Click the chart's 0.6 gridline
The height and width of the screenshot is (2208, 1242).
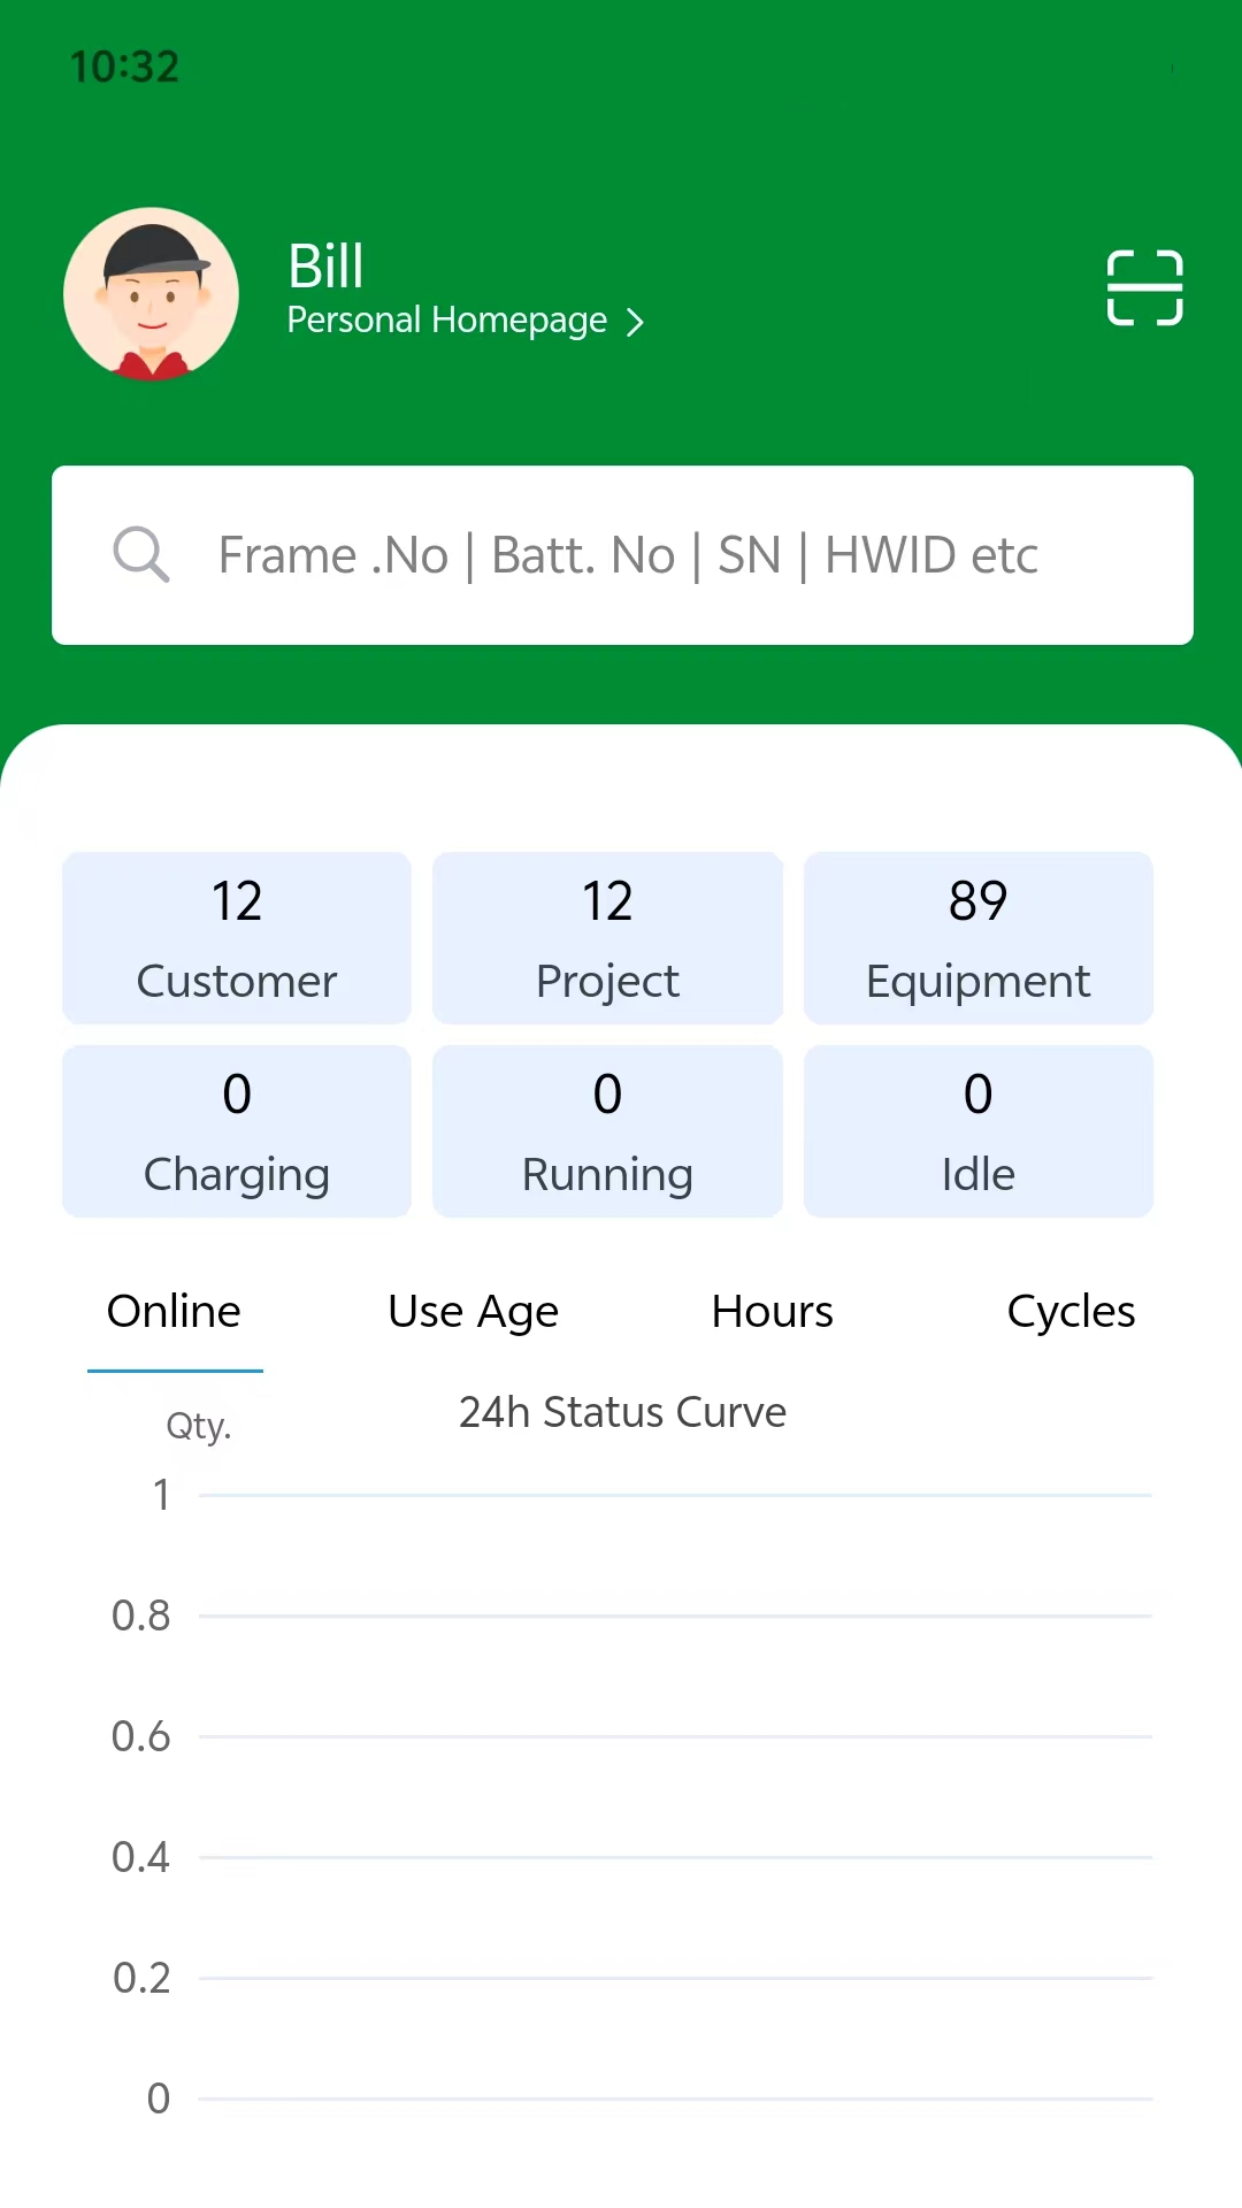click(x=675, y=1737)
